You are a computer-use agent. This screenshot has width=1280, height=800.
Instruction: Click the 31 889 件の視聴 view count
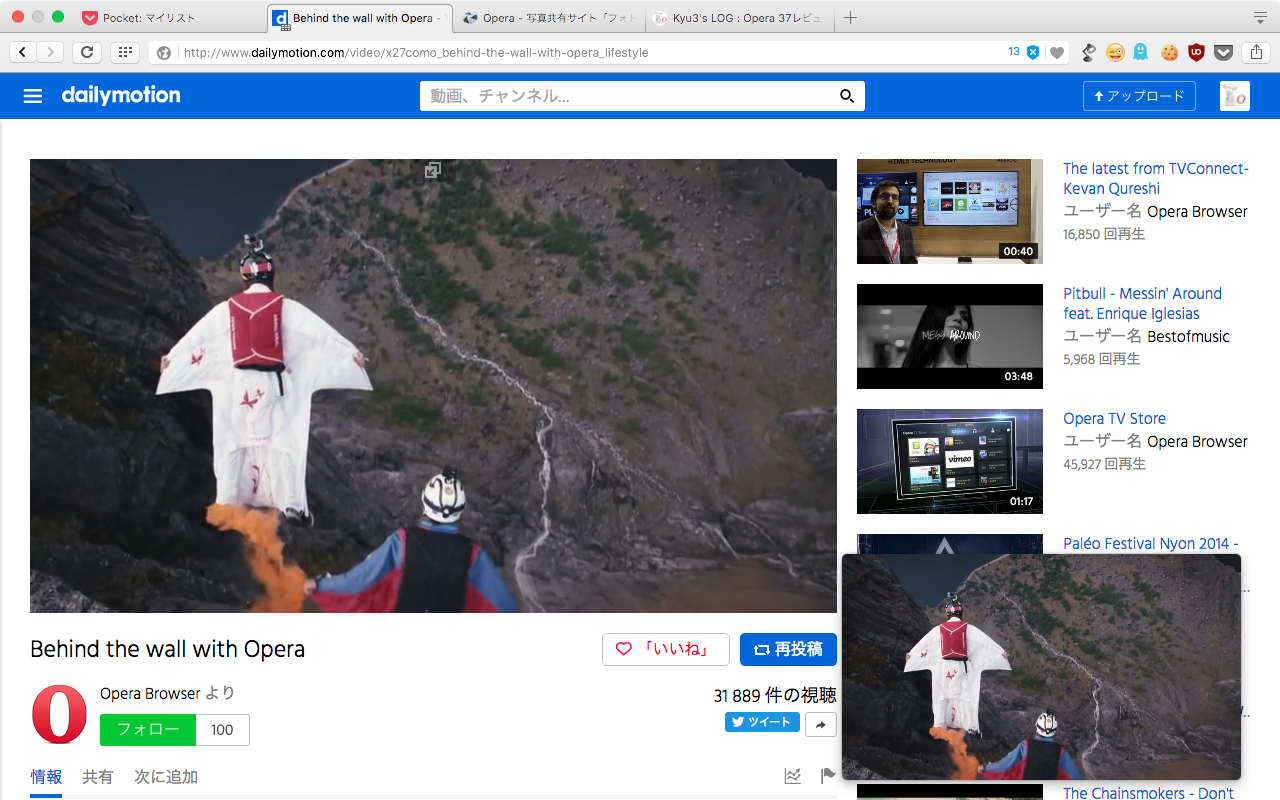(775, 696)
